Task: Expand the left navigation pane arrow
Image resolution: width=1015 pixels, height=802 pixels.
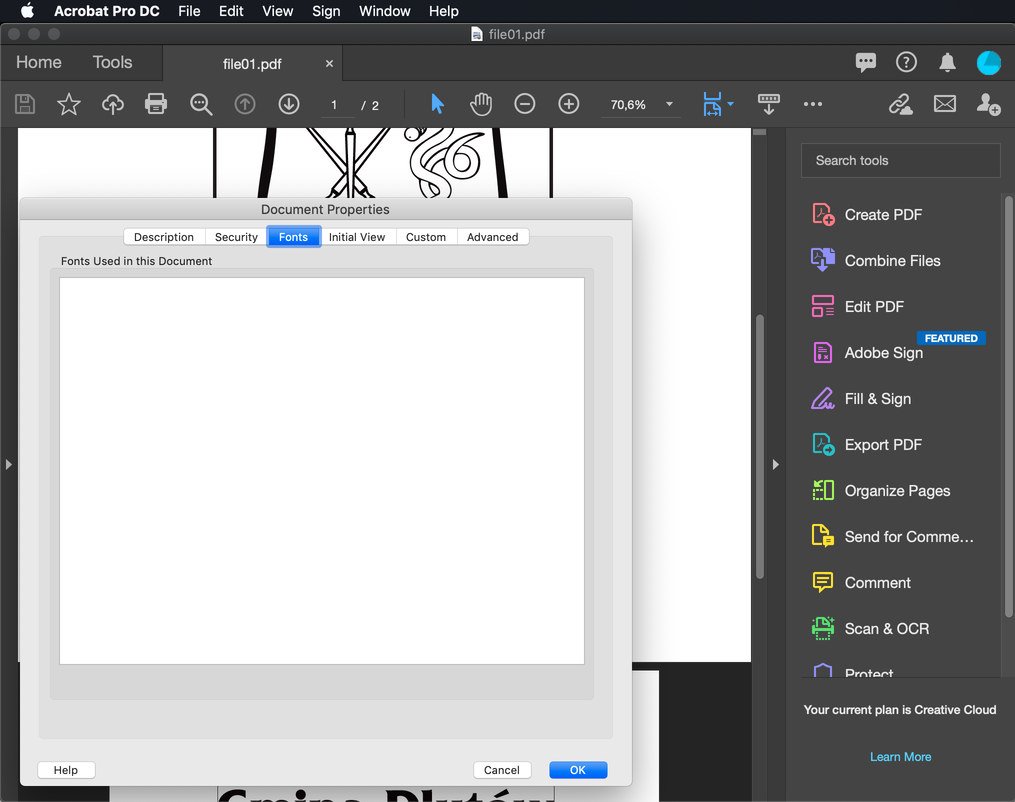Action: 8,465
